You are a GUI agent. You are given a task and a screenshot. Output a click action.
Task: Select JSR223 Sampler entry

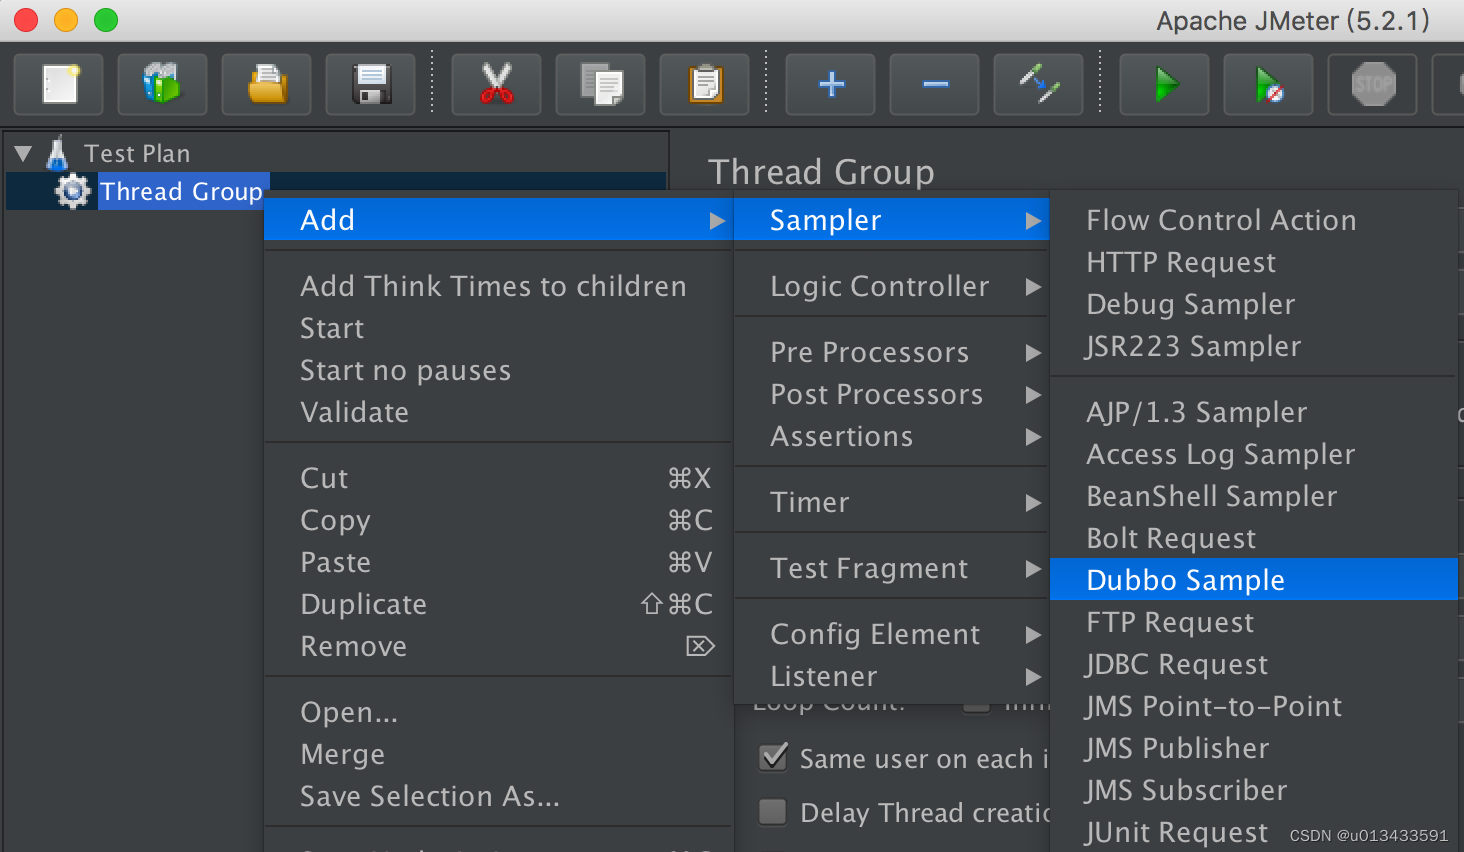click(x=1254, y=346)
